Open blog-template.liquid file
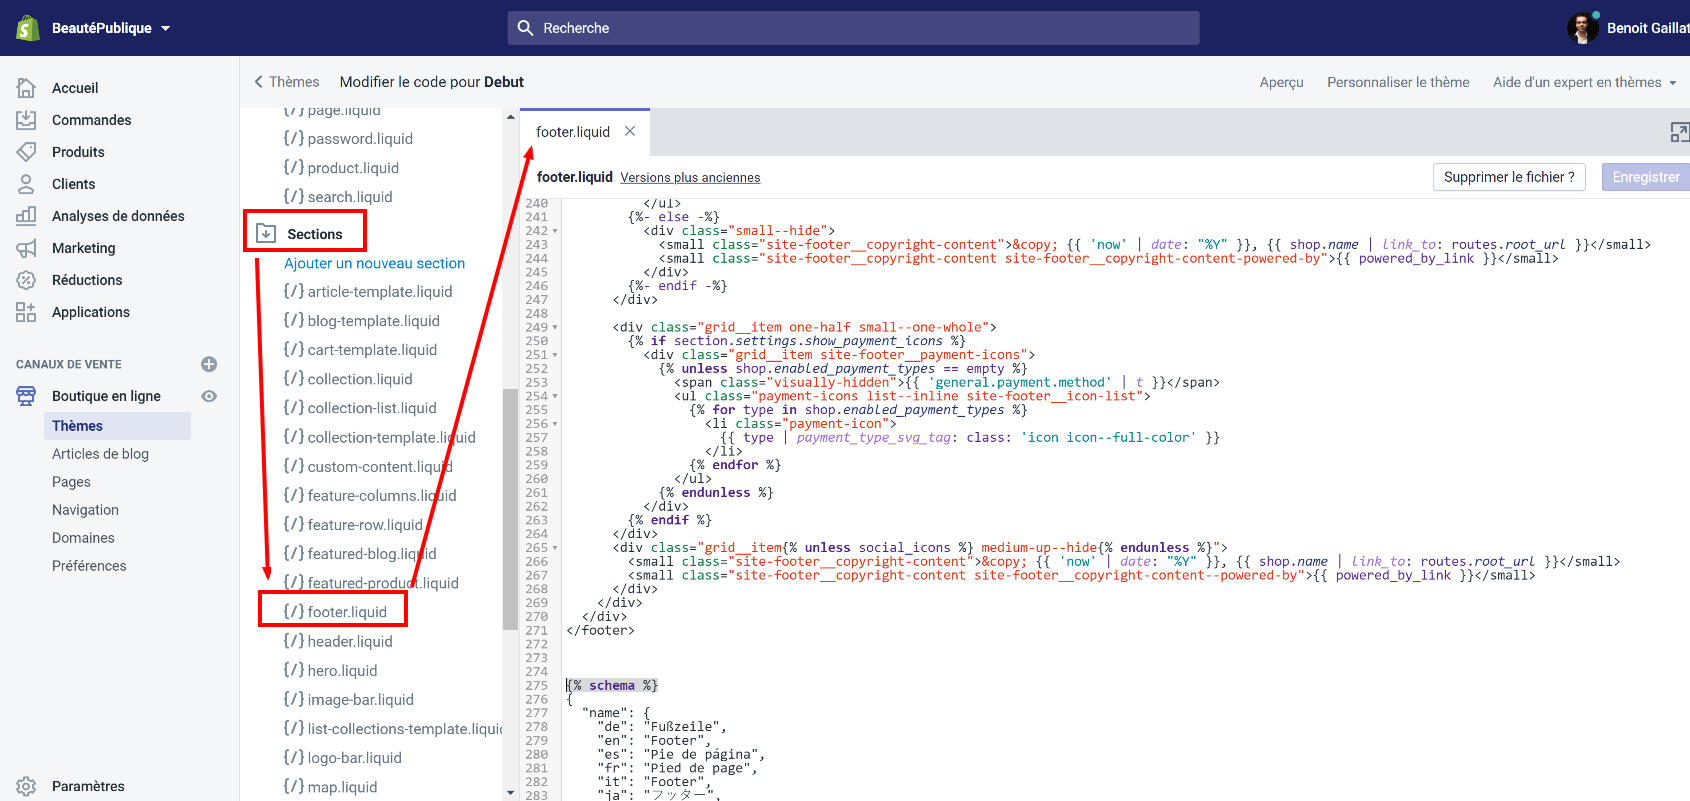The width and height of the screenshot is (1690, 801). pyautogui.click(x=362, y=321)
